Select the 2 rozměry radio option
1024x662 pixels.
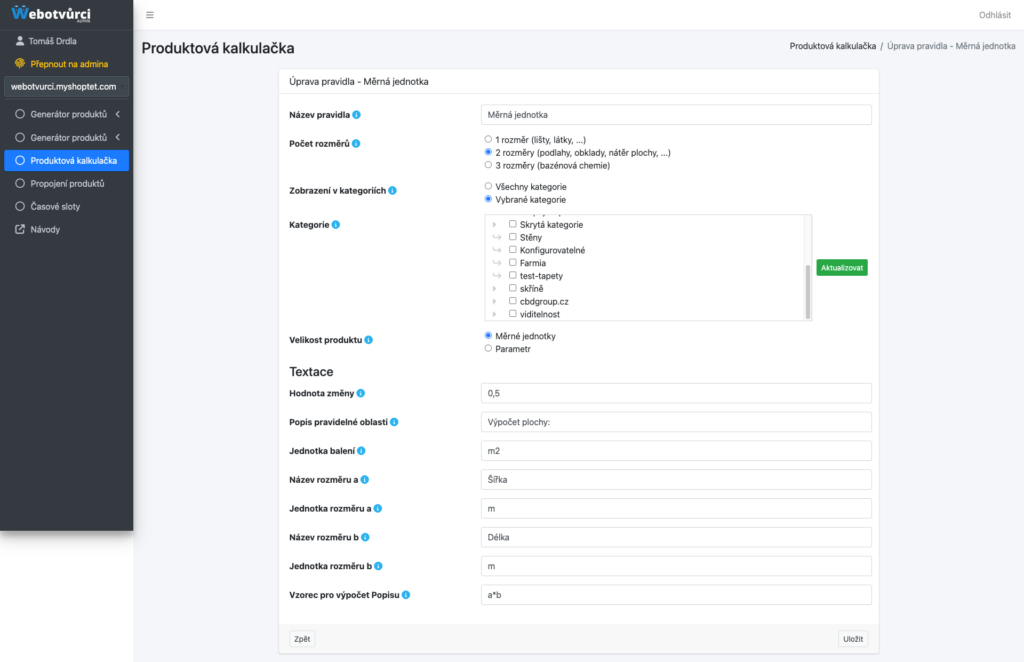click(x=488, y=152)
